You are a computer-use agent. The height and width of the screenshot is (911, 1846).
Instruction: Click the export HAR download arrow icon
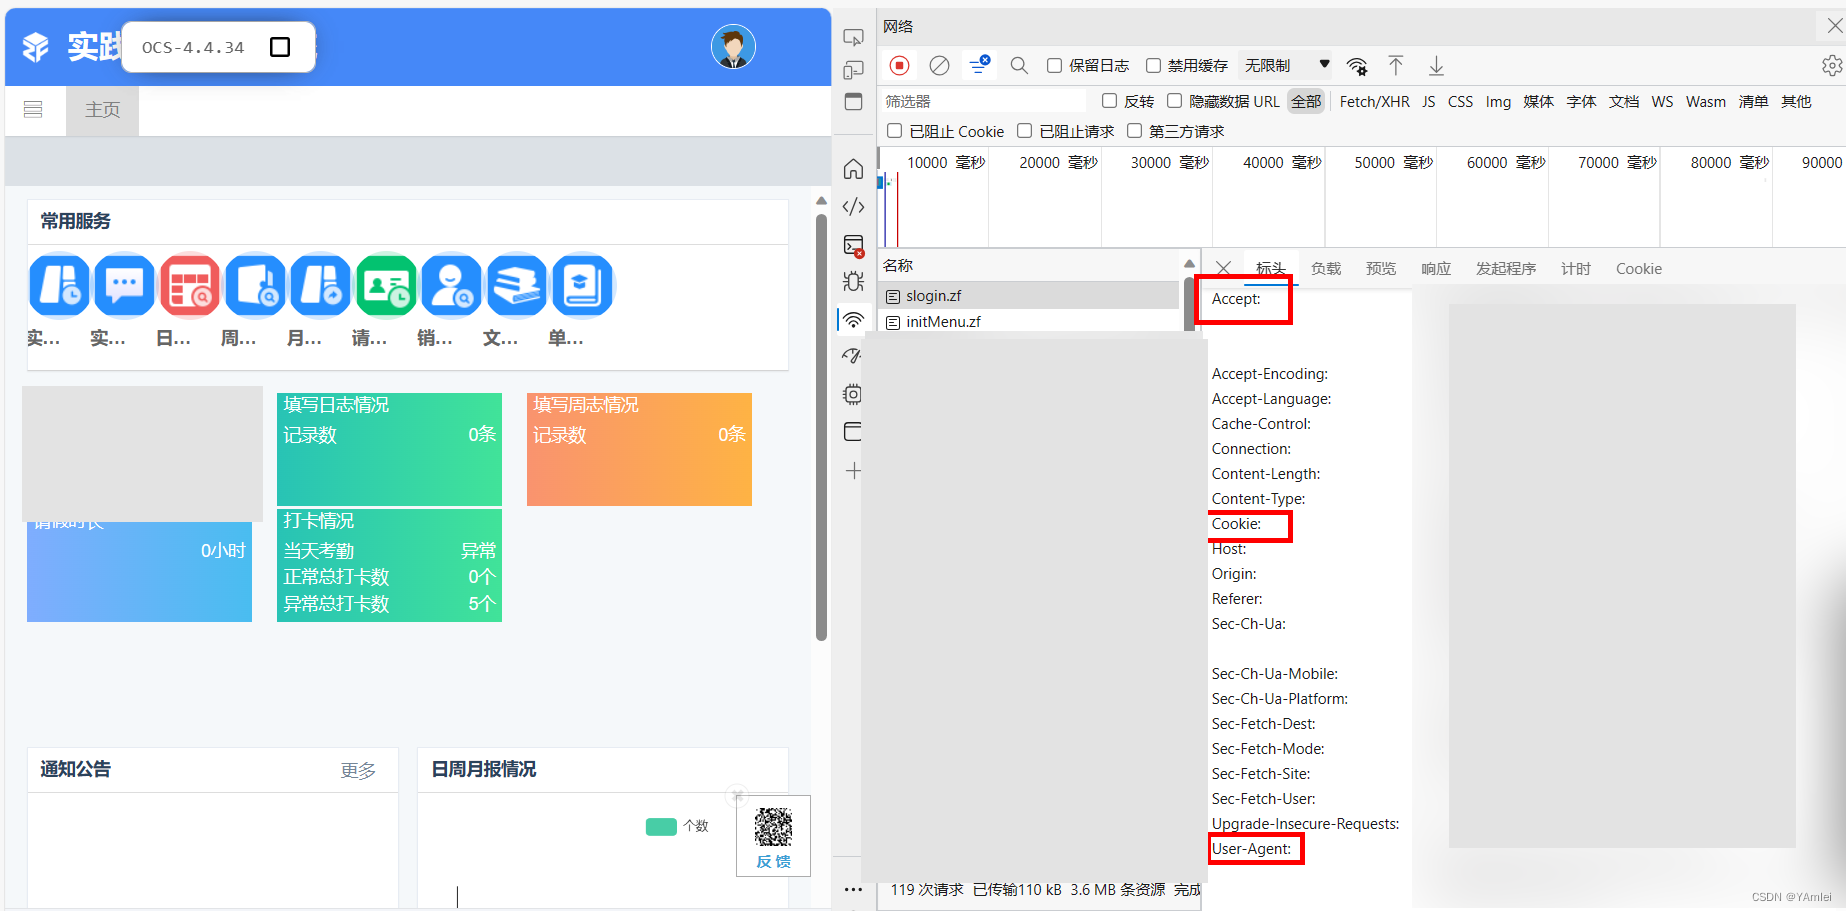(1436, 66)
